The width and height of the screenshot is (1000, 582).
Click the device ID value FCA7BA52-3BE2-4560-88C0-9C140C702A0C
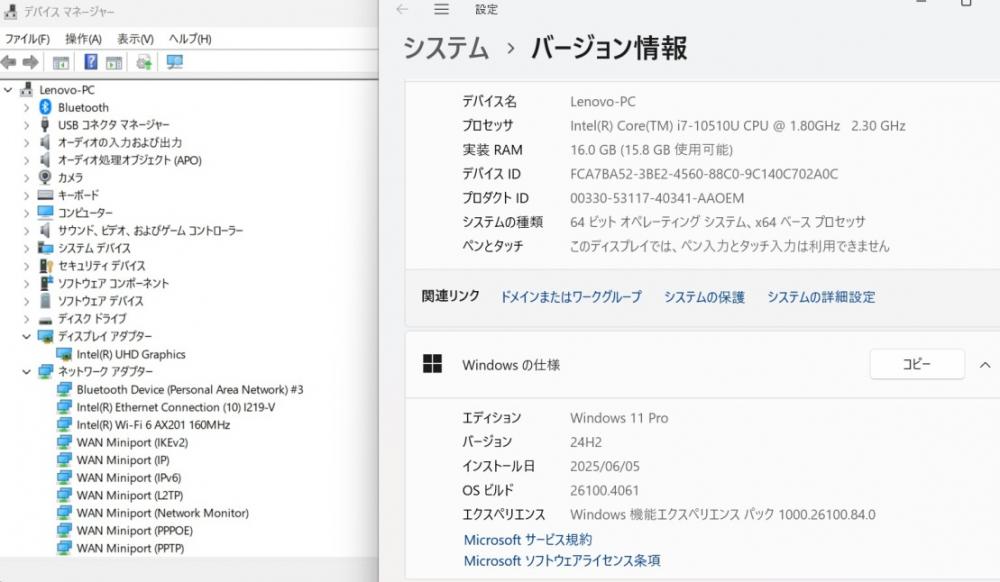pyautogui.click(x=704, y=174)
